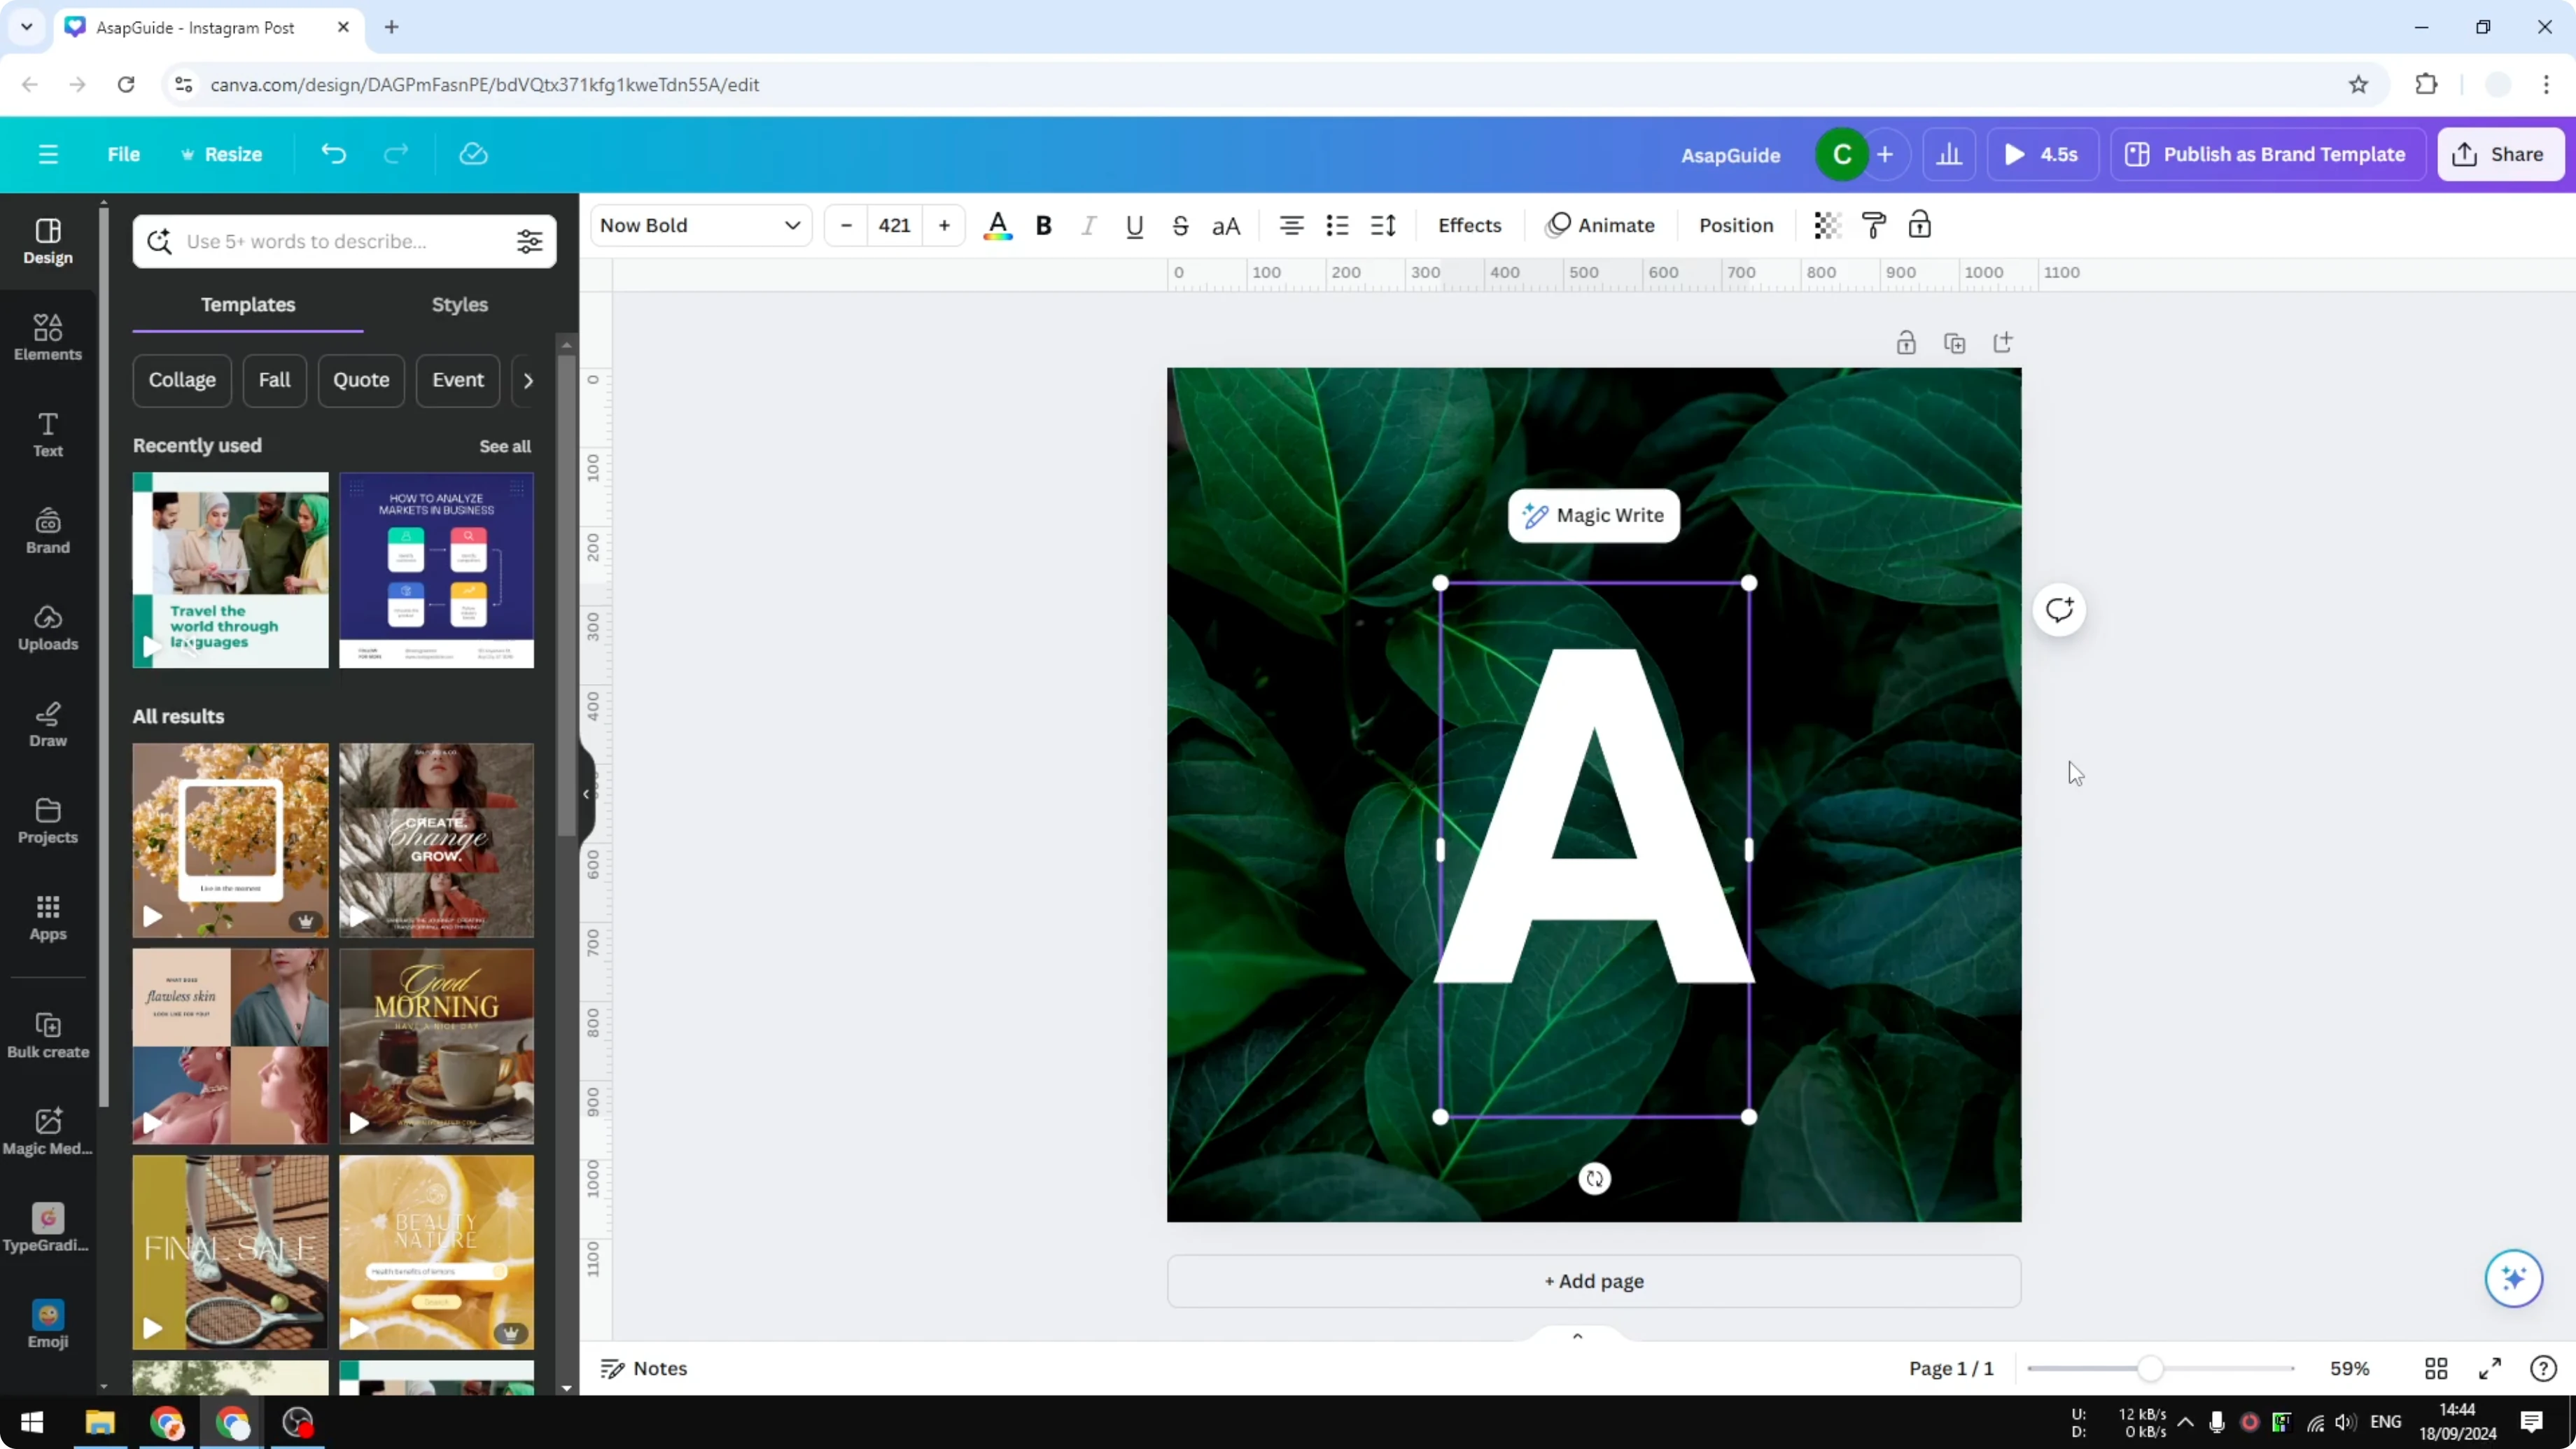Redo the last action
The height and width of the screenshot is (1449, 2576).
(x=396, y=154)
